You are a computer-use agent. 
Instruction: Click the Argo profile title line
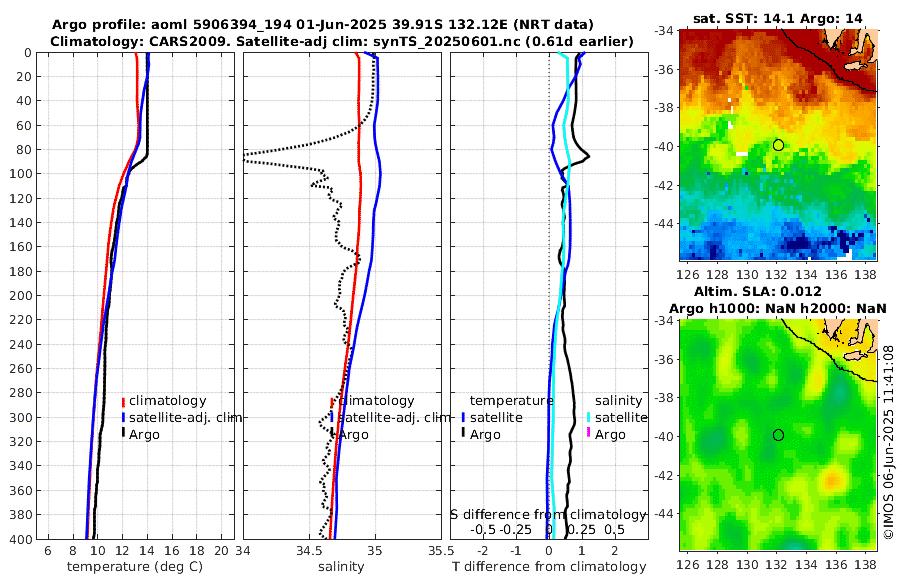coord(322,25)
